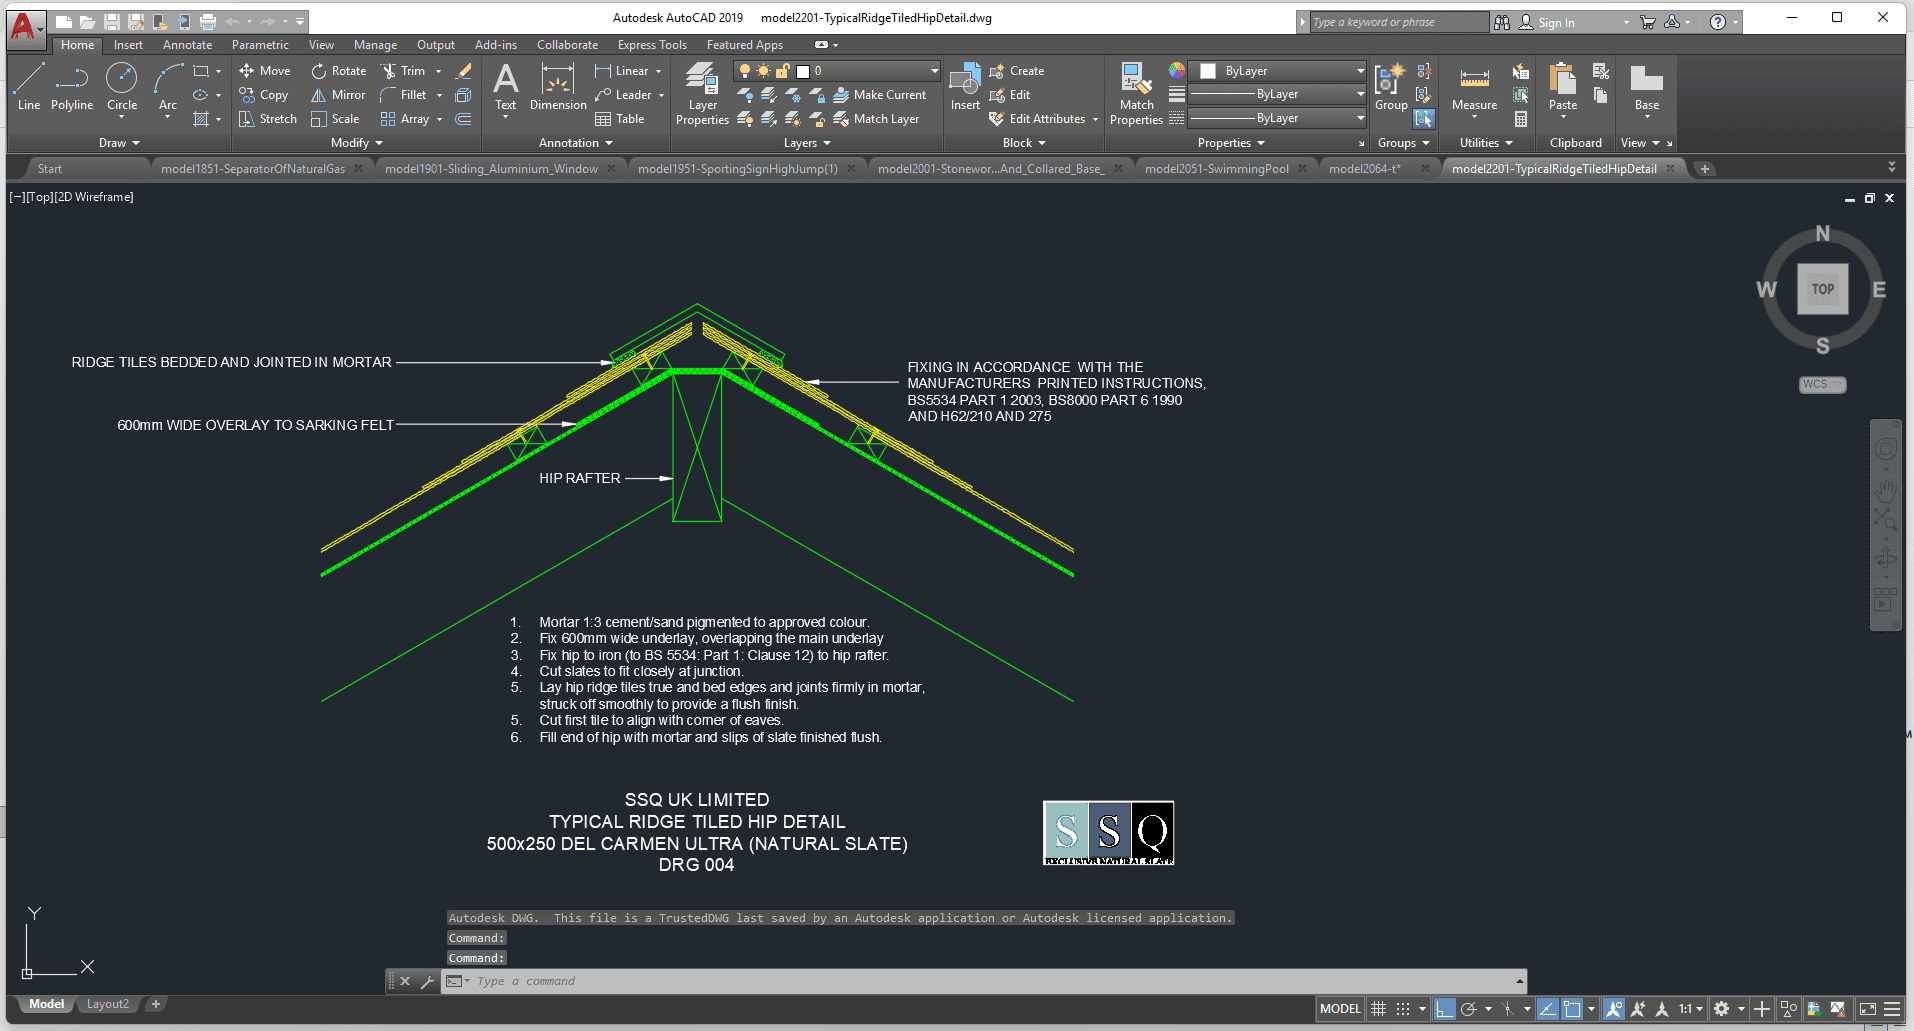Select the Circle tool
Screen dimensions: 1914x1031
tap(122, 86)
